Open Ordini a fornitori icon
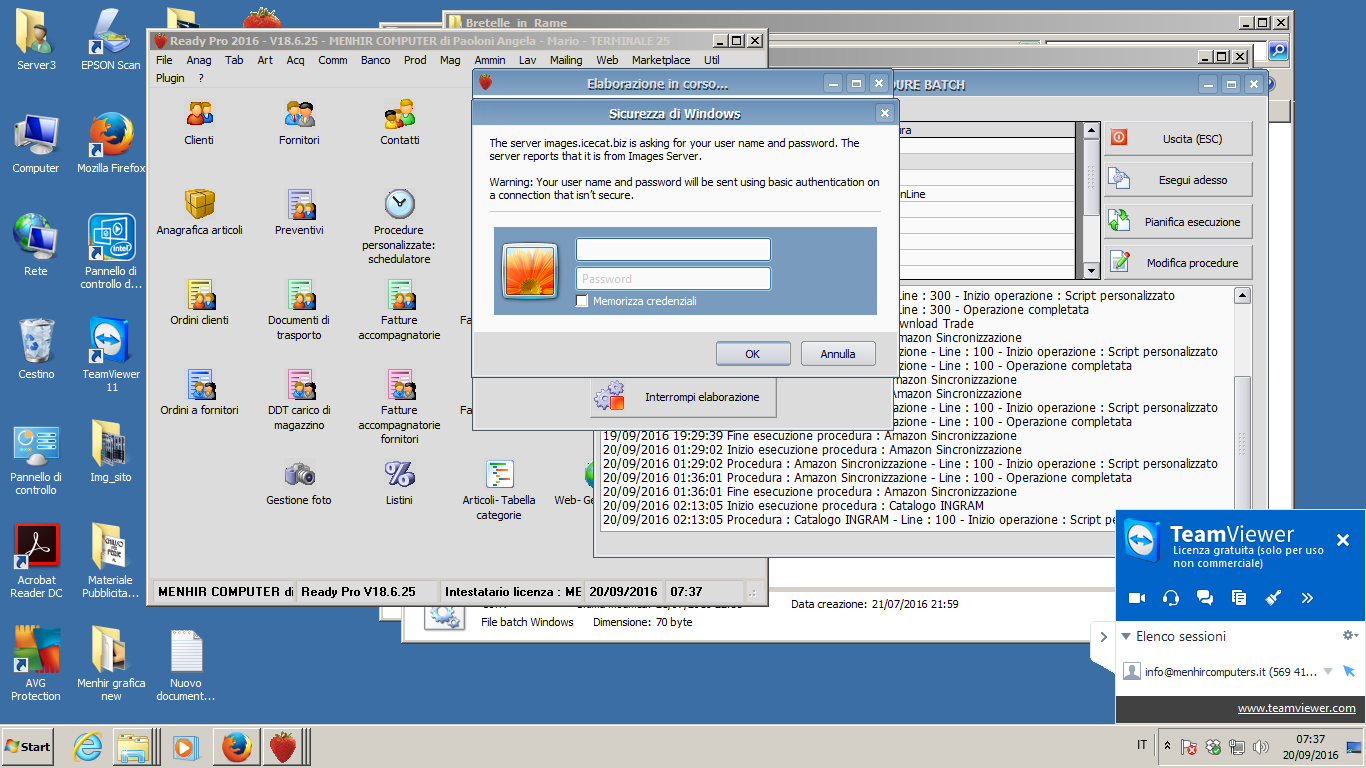This screenshot has height=768, width=1366. (200, 384)
